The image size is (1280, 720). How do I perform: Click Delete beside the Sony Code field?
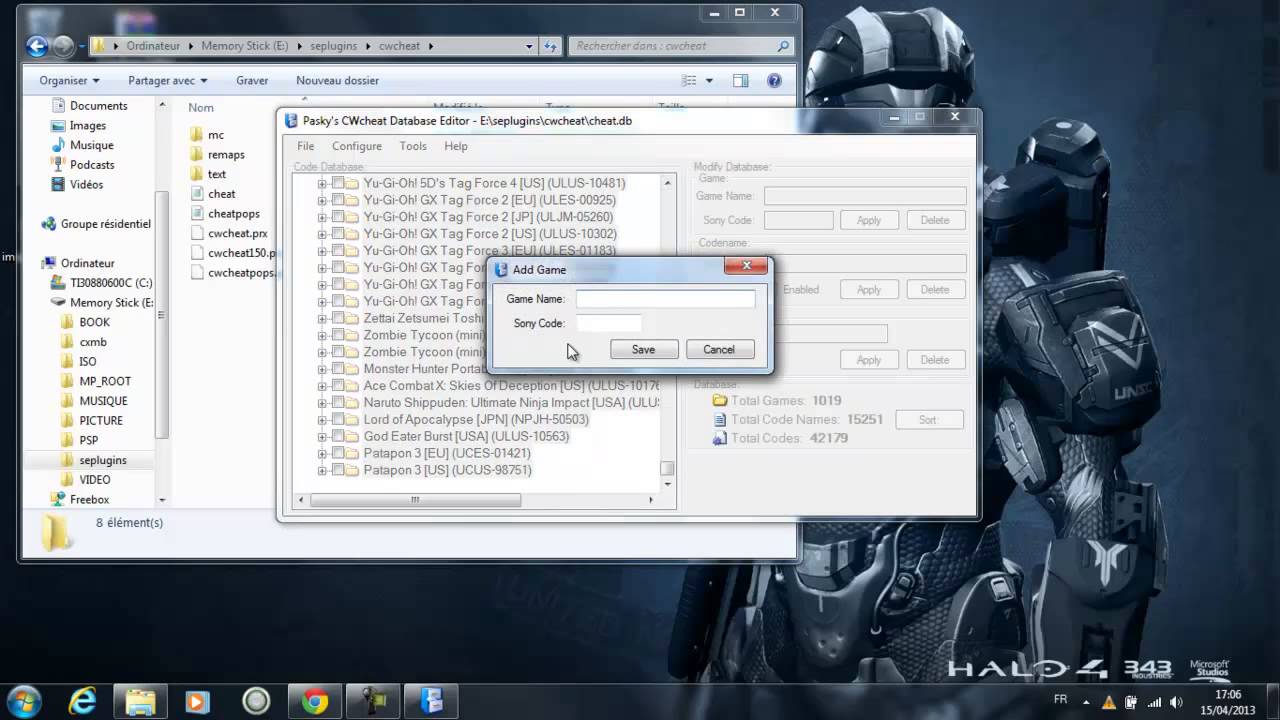(935, 220)
